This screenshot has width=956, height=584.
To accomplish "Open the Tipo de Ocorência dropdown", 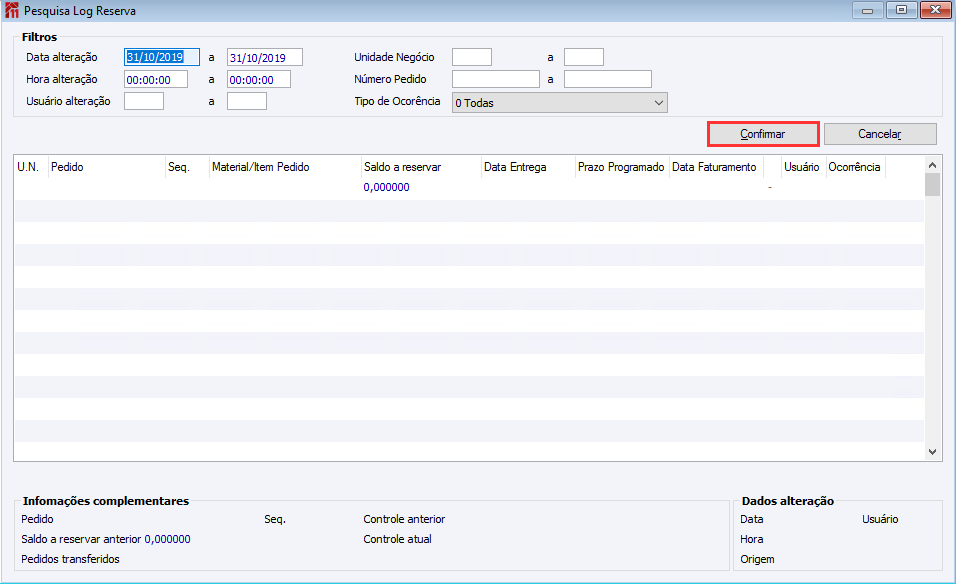I will [x=560, y=103].
